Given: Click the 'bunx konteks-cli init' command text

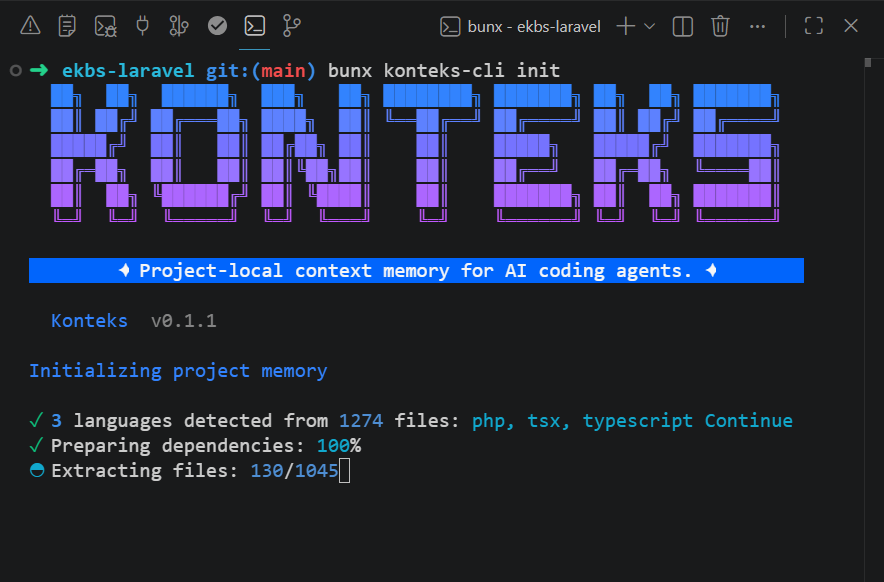Looking at the screenshot, I should coord(444,70).
